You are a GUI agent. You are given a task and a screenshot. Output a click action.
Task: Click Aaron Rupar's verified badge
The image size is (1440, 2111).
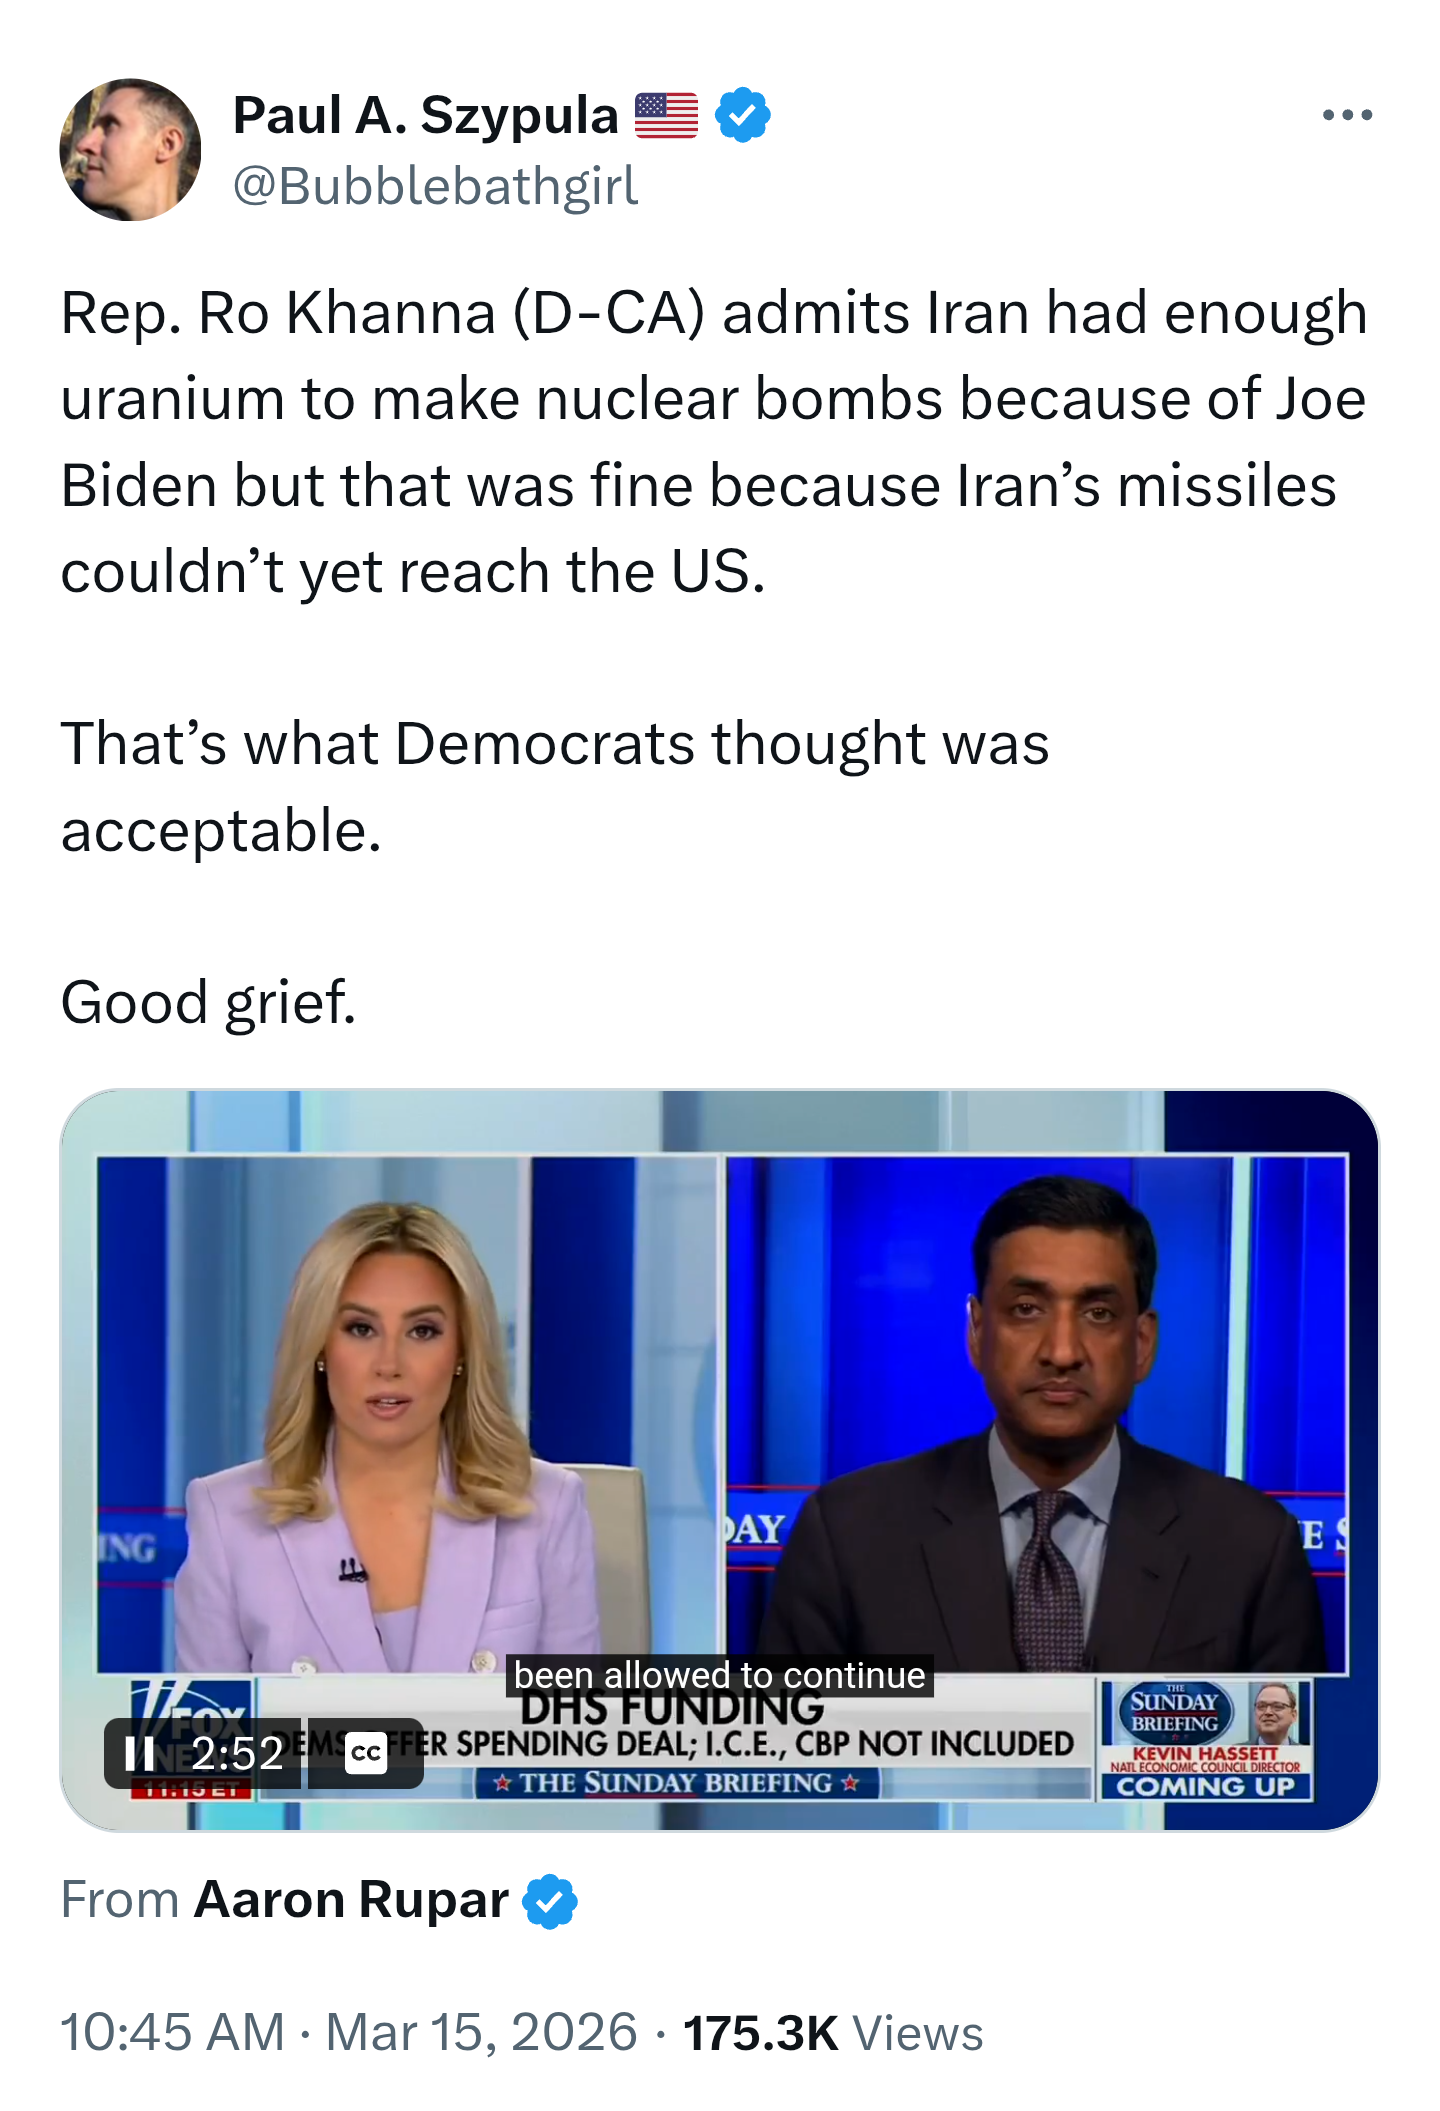point(550,1900)
